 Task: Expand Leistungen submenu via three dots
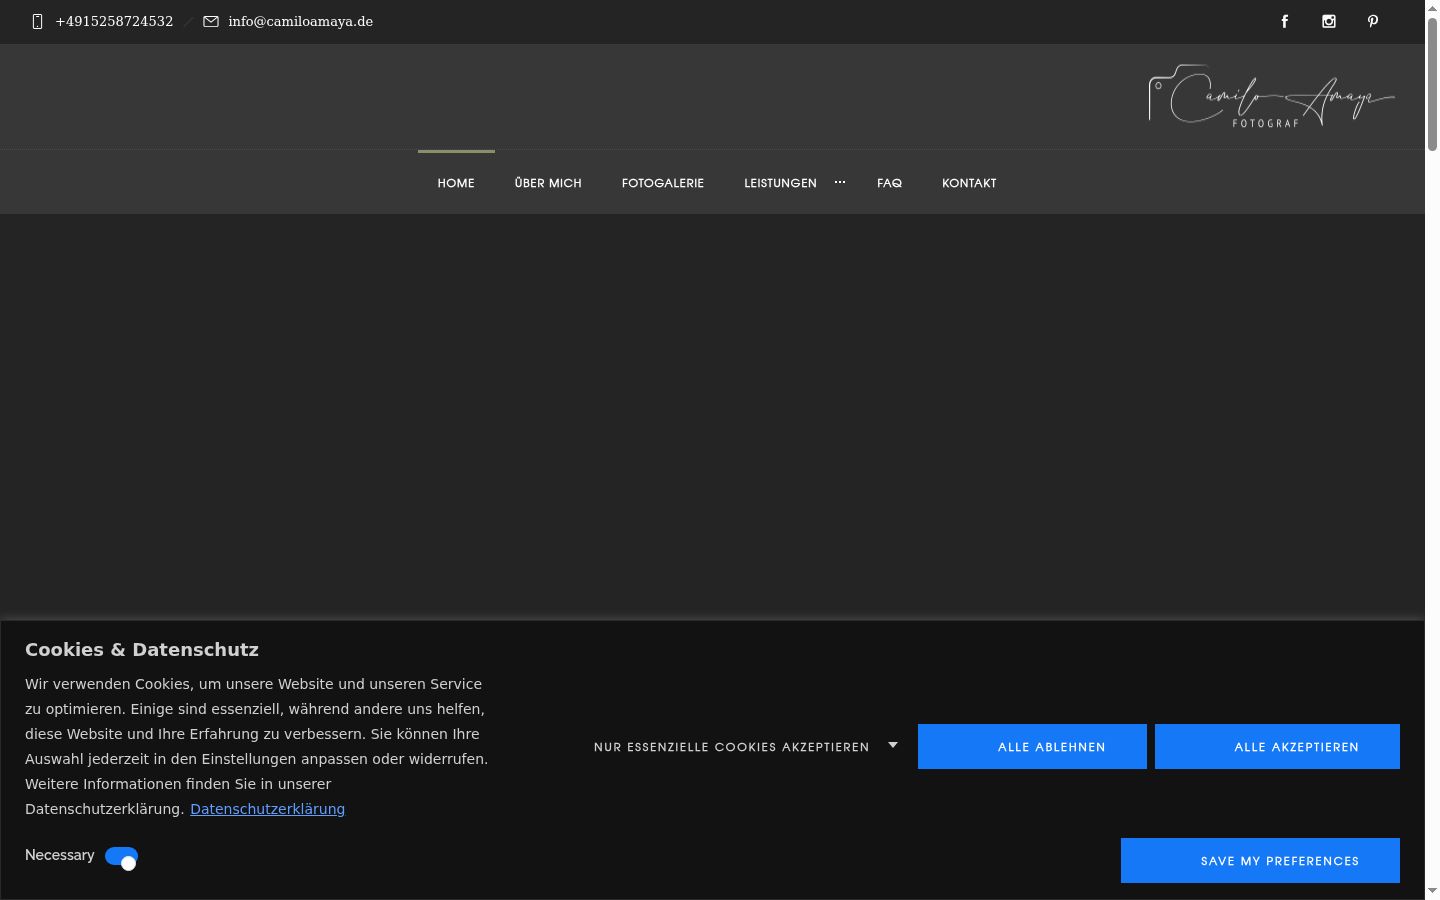[x=840, y=182]
